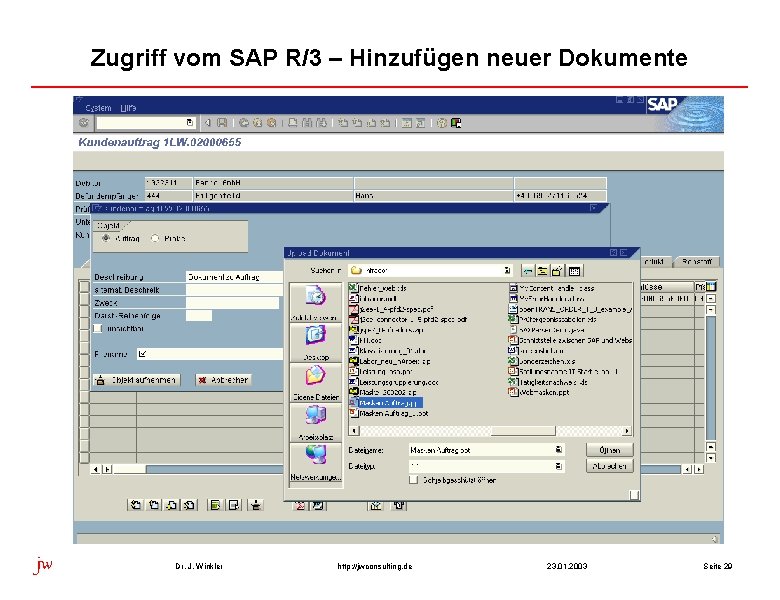This screenshot has height=600, width=780.
Task: Select the Fehler_web.xls file
Action: [378, 288]
